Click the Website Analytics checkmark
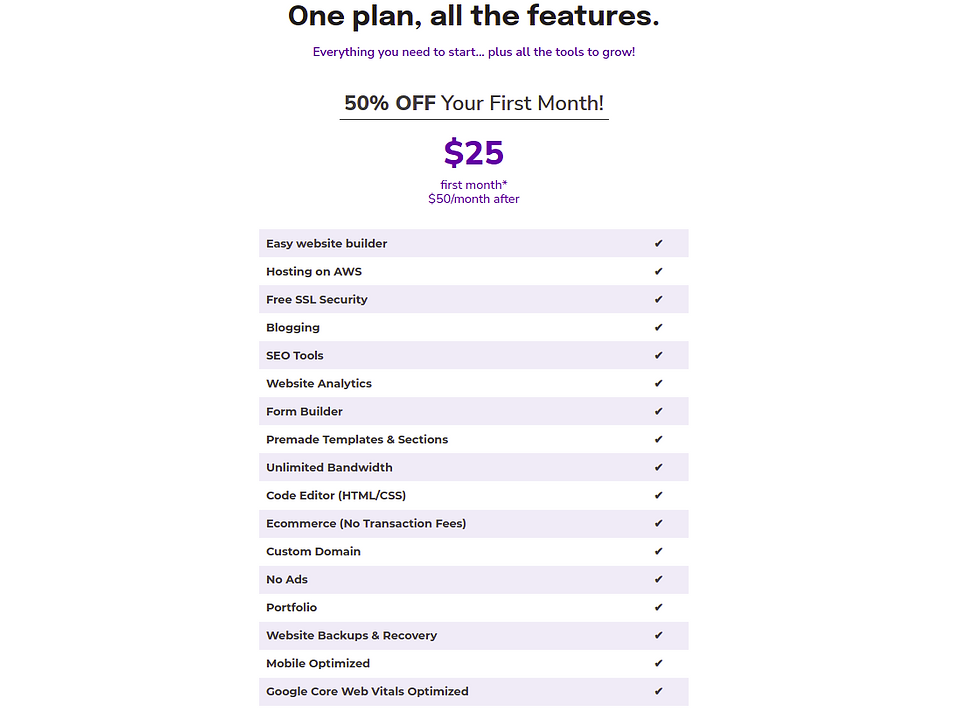The image size is (980, 712). pyautogui.click(x=658, y=384)
